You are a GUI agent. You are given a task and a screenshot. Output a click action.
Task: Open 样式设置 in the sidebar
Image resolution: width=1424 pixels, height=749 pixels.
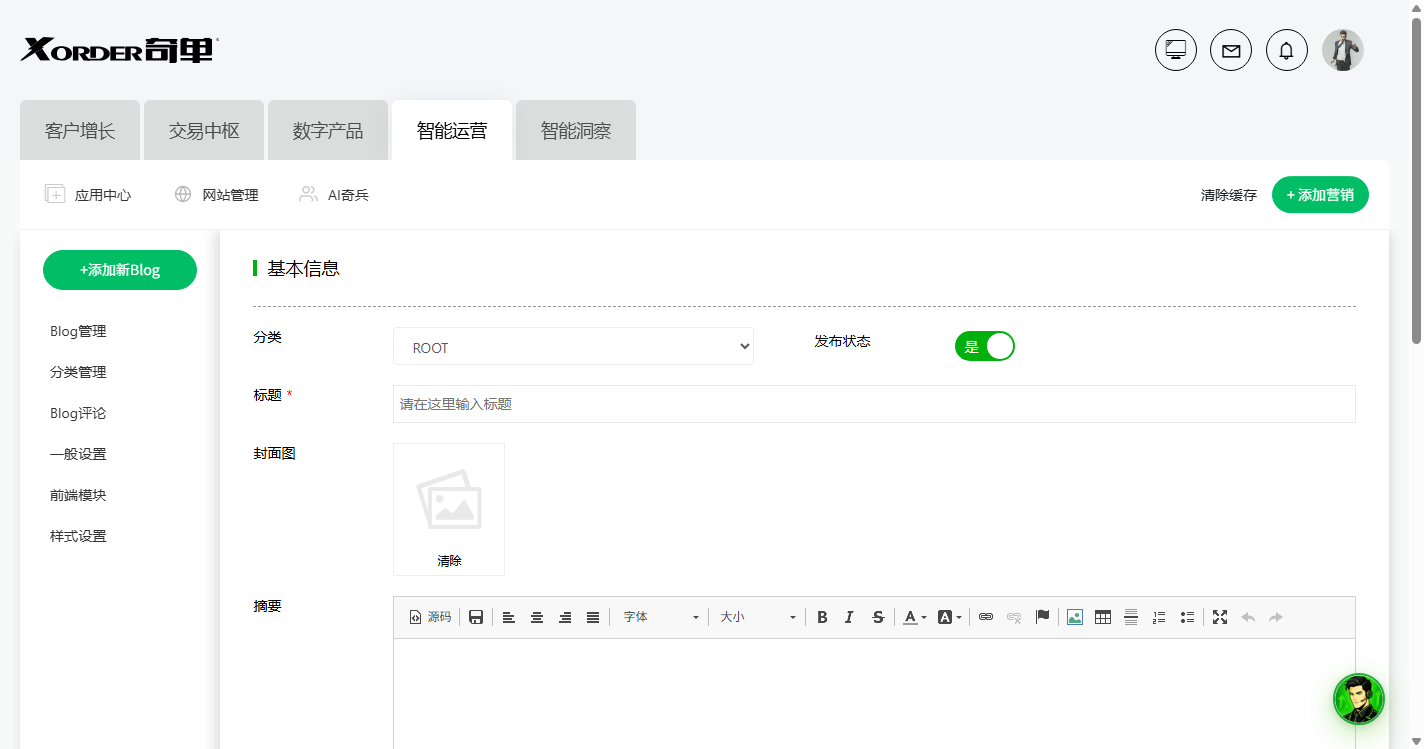78,536
